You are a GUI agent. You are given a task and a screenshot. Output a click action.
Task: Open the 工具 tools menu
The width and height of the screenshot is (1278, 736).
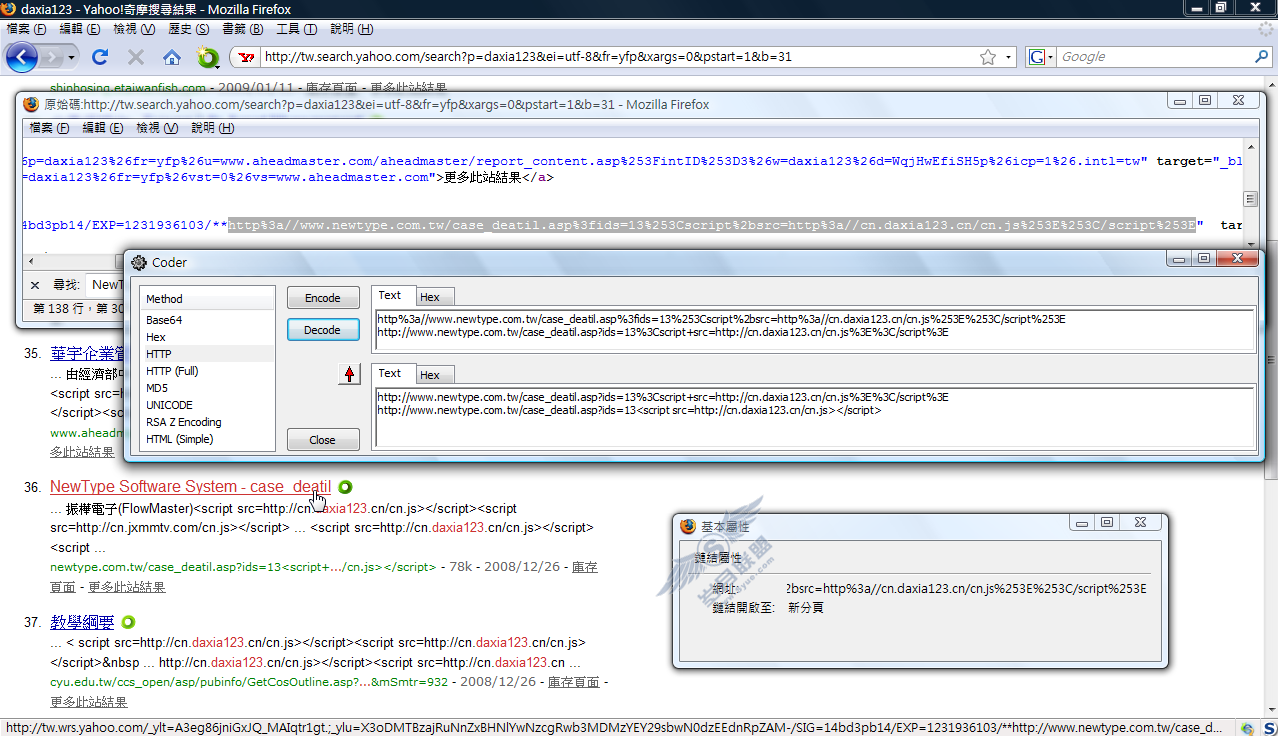point(296,29)
